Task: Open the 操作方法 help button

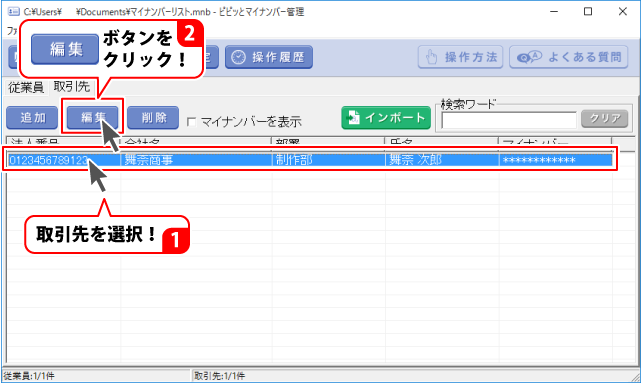Action: click(x=460, y=57)
